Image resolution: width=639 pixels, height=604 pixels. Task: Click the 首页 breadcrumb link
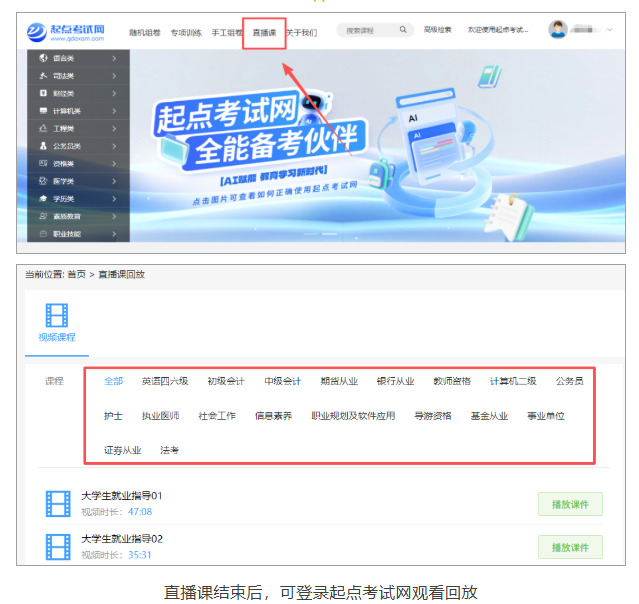point(76,274)
